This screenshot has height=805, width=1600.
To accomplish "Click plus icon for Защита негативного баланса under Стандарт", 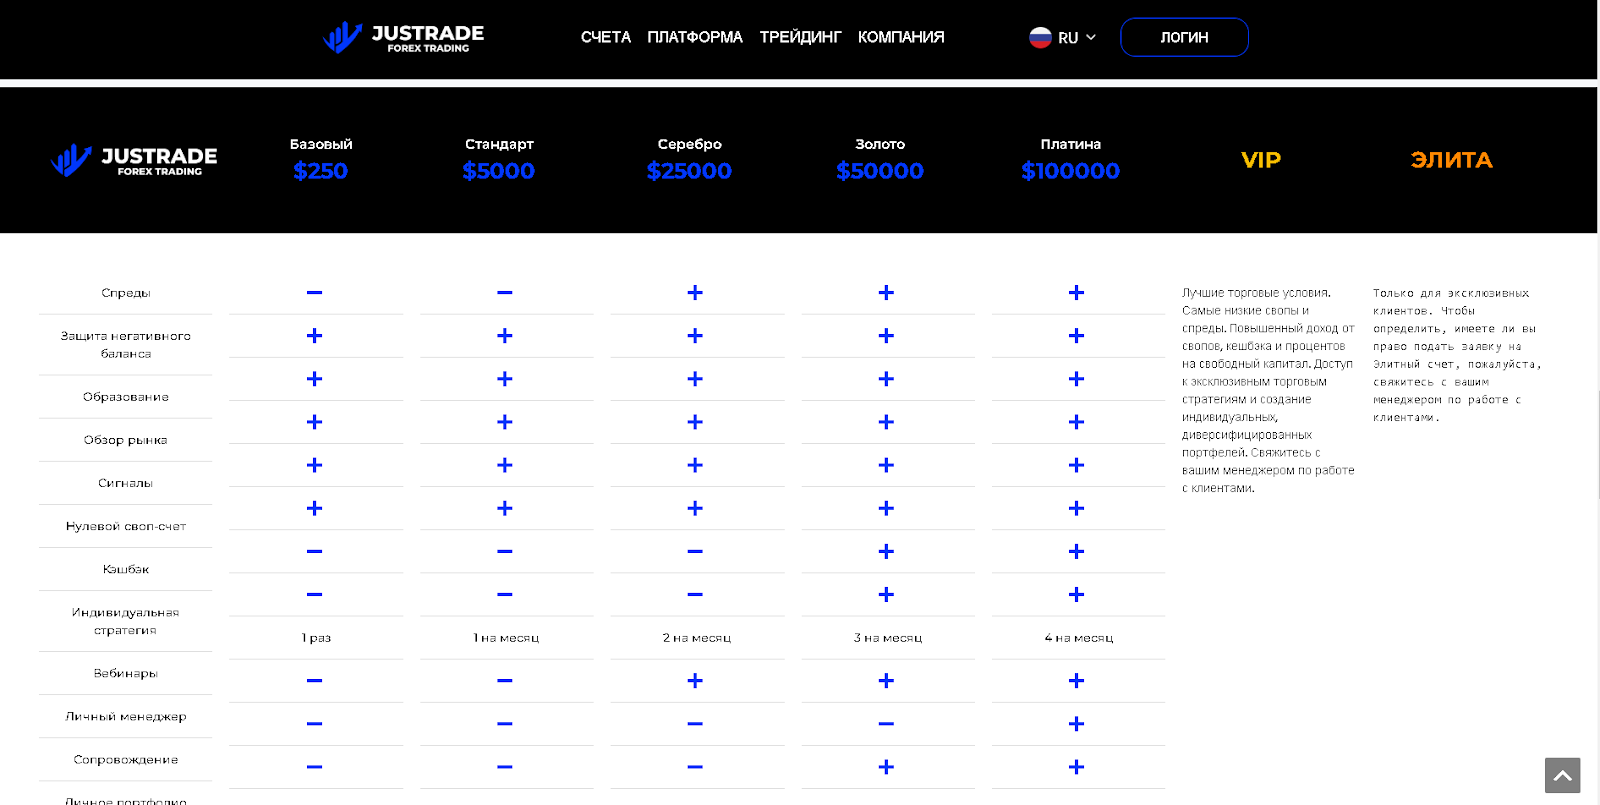I will click(x=505, y=336).
